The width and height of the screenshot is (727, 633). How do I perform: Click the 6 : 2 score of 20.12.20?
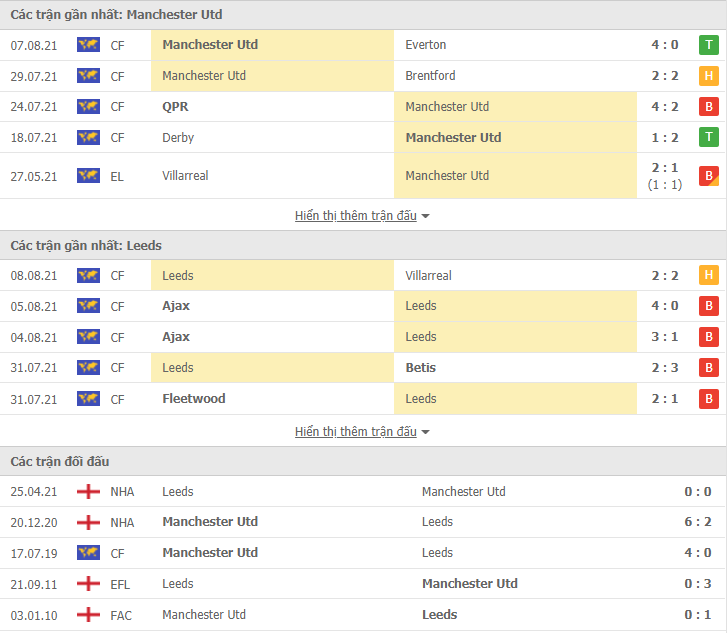697,522
